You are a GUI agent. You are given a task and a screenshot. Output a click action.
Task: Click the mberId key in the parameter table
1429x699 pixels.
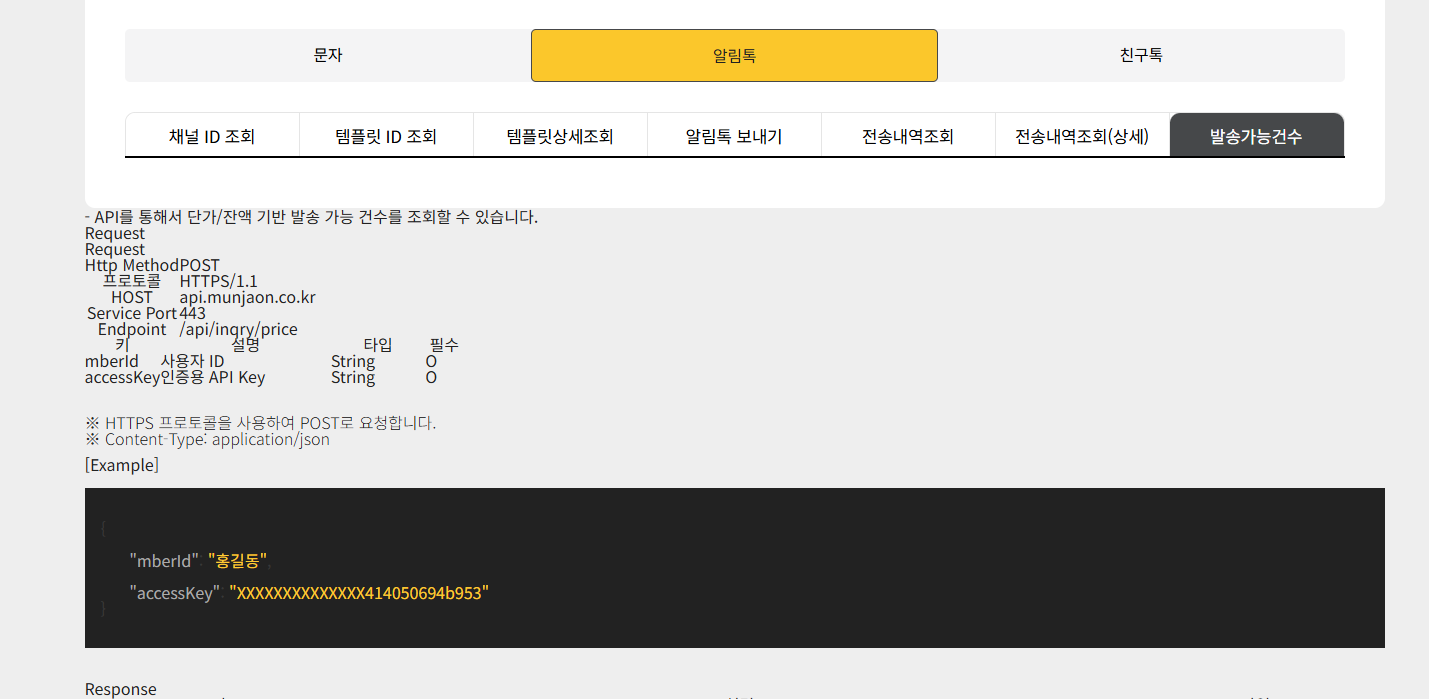pos(112,361)
